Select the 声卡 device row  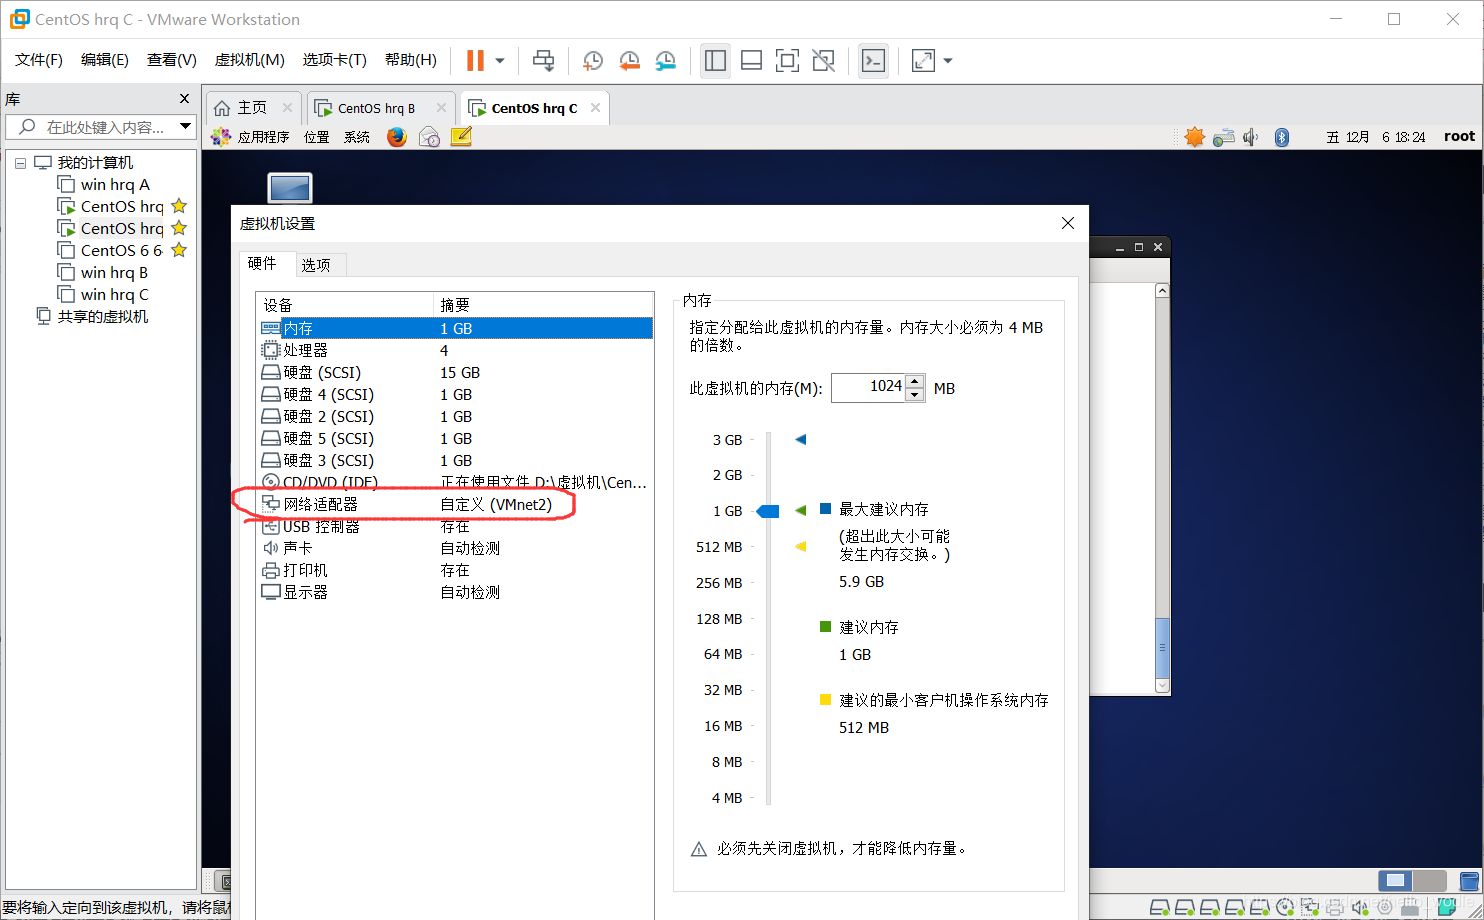(x=456, y=548)
